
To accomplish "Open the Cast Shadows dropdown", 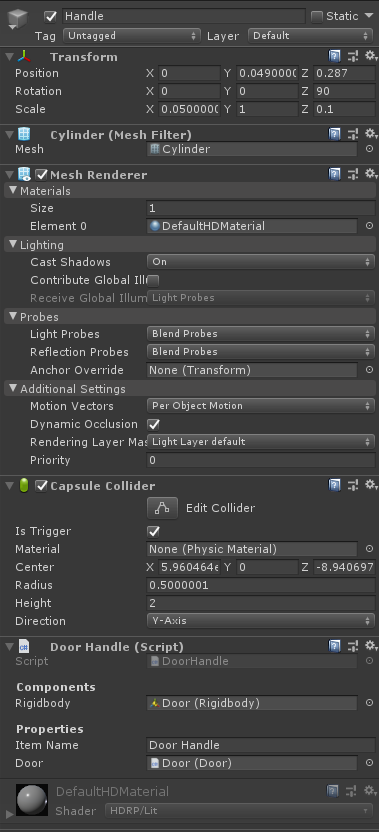I will tap(261, 262).
